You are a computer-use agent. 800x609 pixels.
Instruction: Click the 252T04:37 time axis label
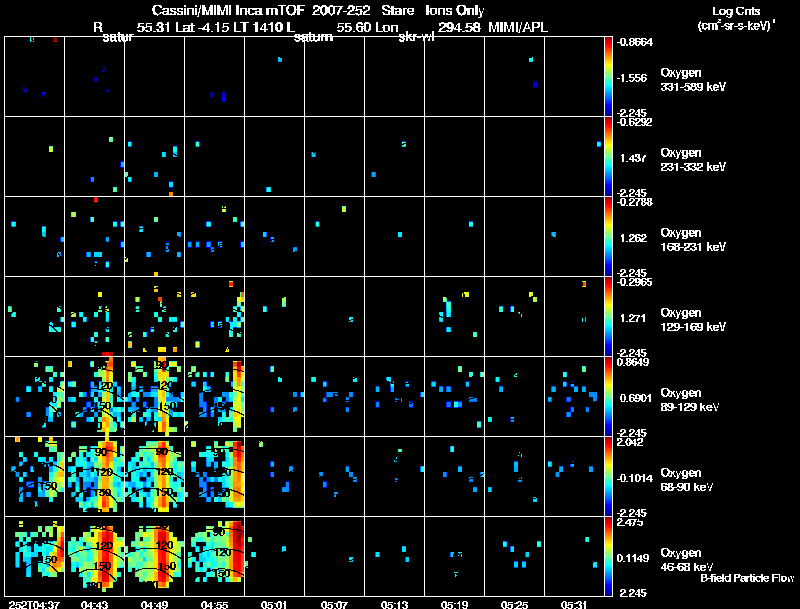point(34,604)
